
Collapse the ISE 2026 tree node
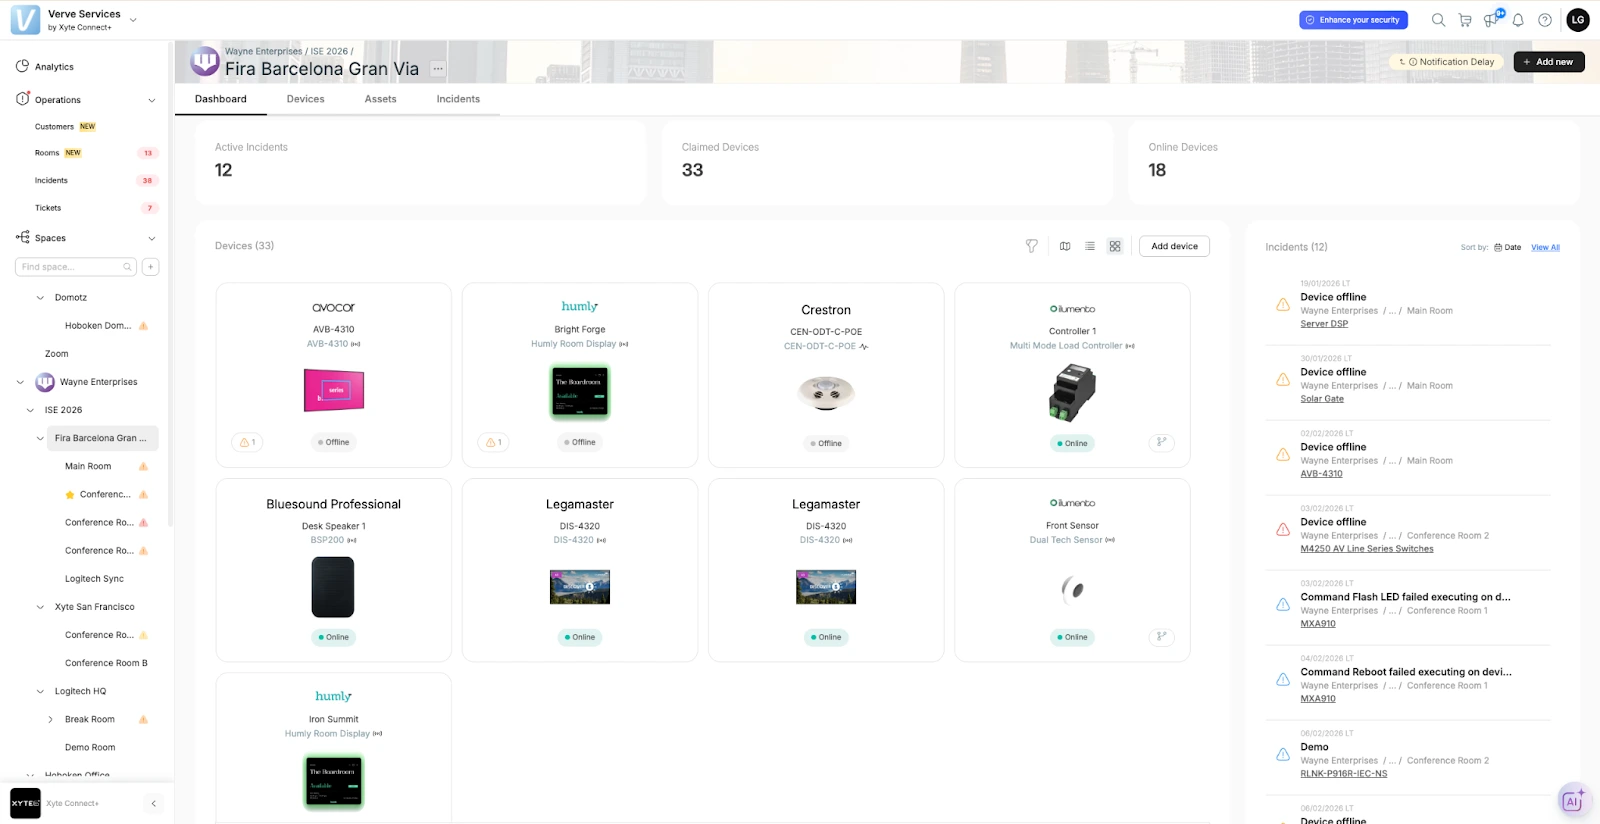pyautogui.click(x=30, y=410)
